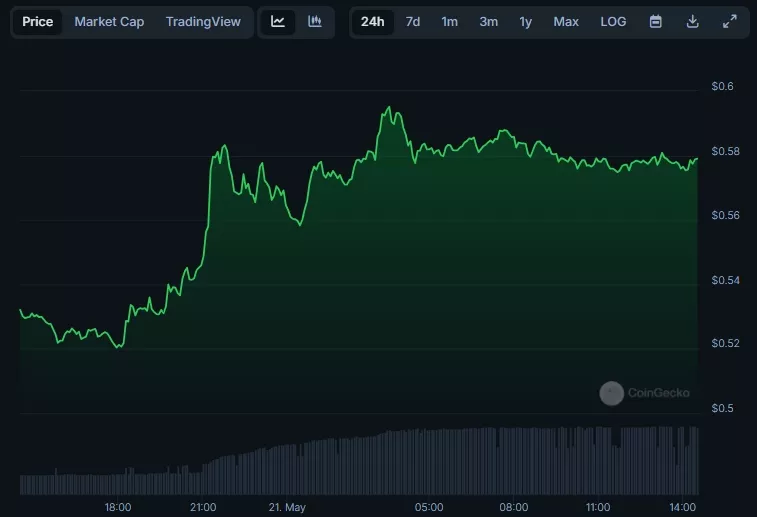Download chart data icon
The height and width of the screenshot is (517, 757).
point(692,22)
